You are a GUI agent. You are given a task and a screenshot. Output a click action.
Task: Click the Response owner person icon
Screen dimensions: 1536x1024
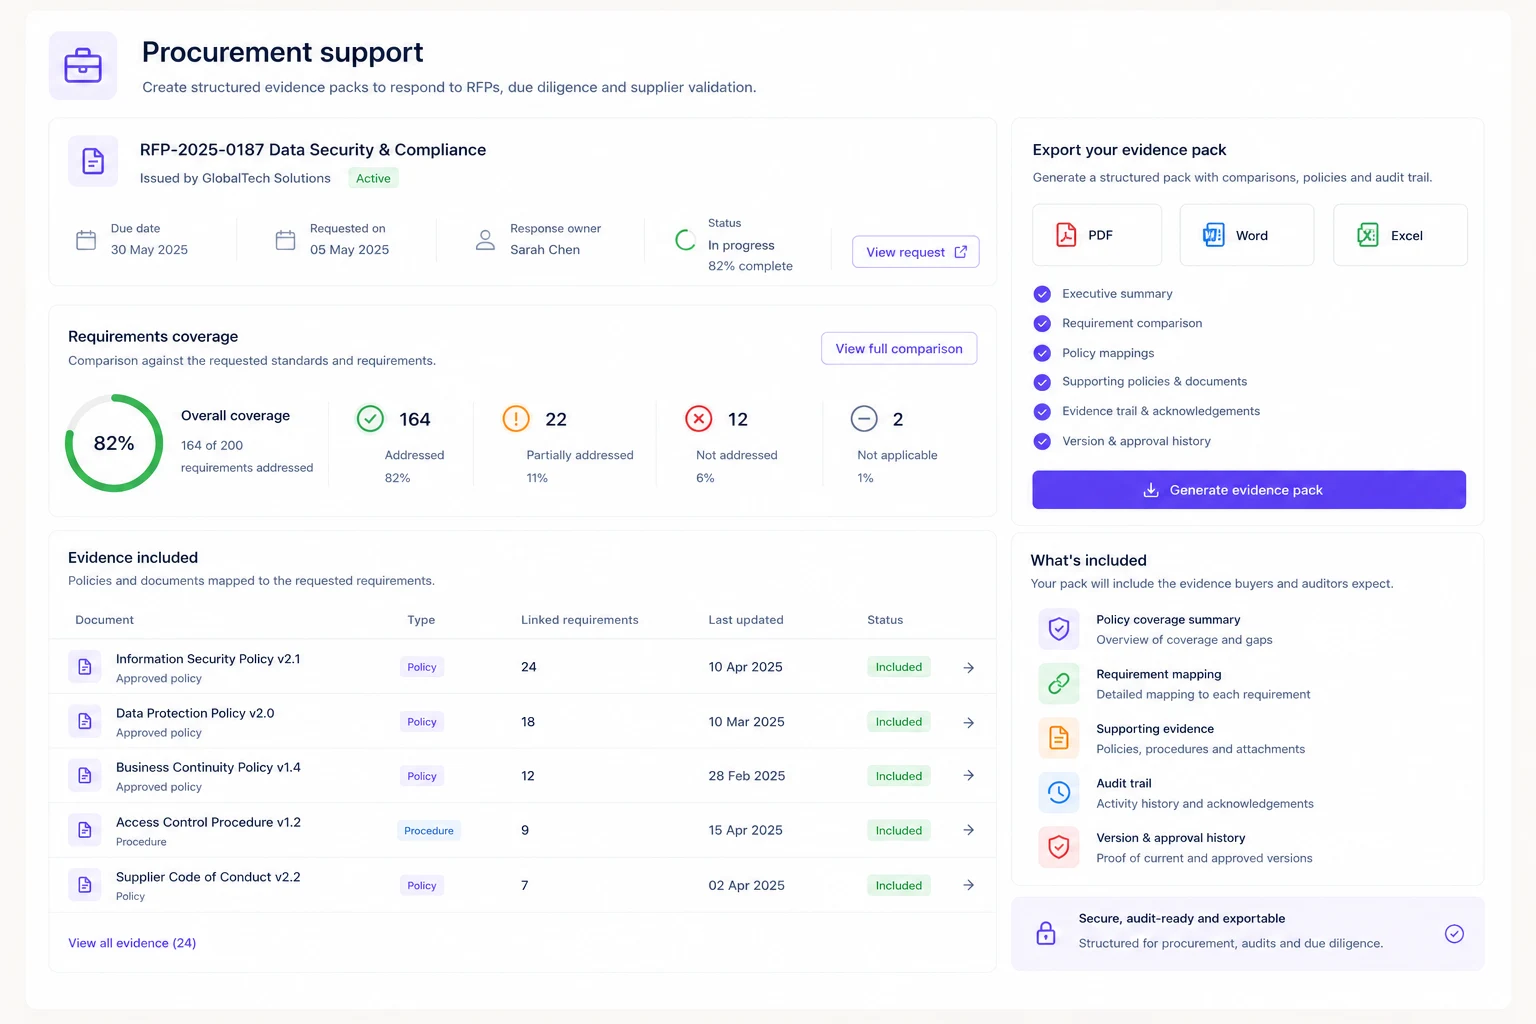(485, 240)
